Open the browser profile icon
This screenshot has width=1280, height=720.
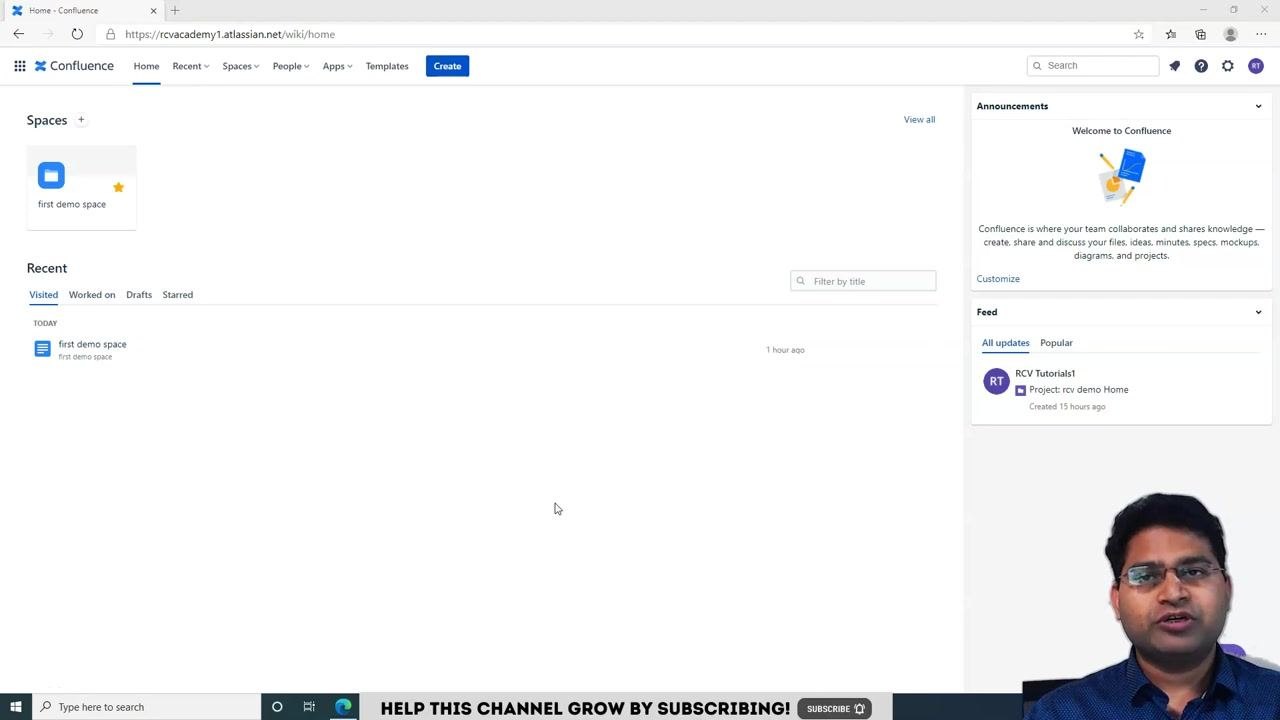point(1231,34)
